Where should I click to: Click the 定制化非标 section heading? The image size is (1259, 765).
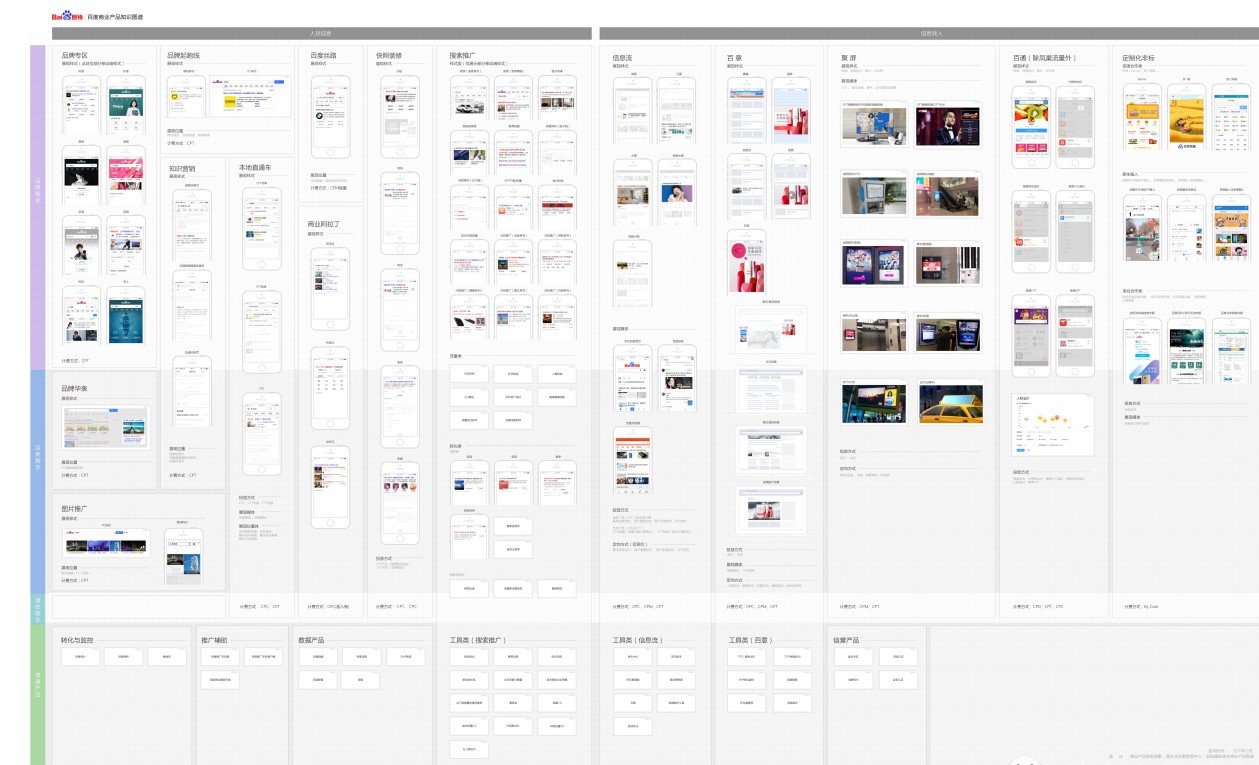pyautogui.click(x=1138, y=58)
